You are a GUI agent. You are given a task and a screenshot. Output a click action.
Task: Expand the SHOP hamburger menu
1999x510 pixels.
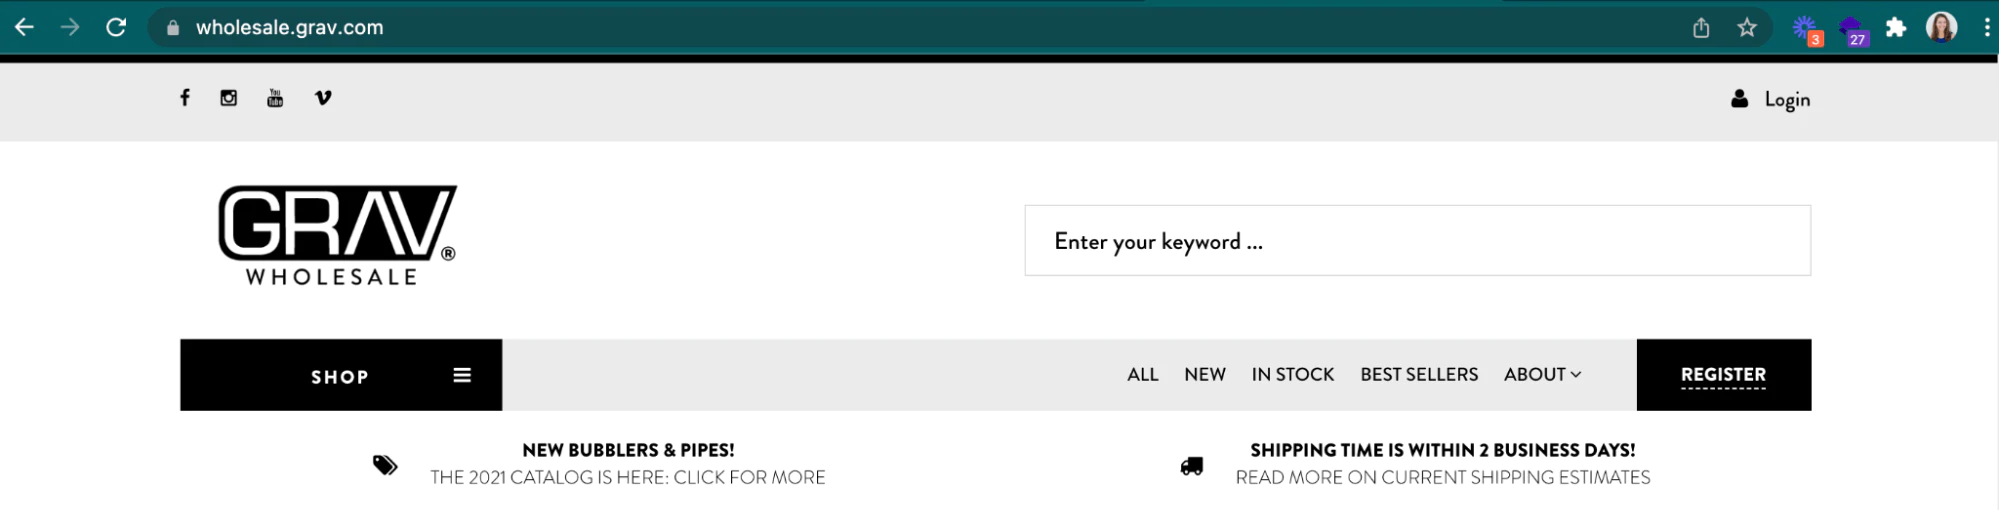(462, 375)
